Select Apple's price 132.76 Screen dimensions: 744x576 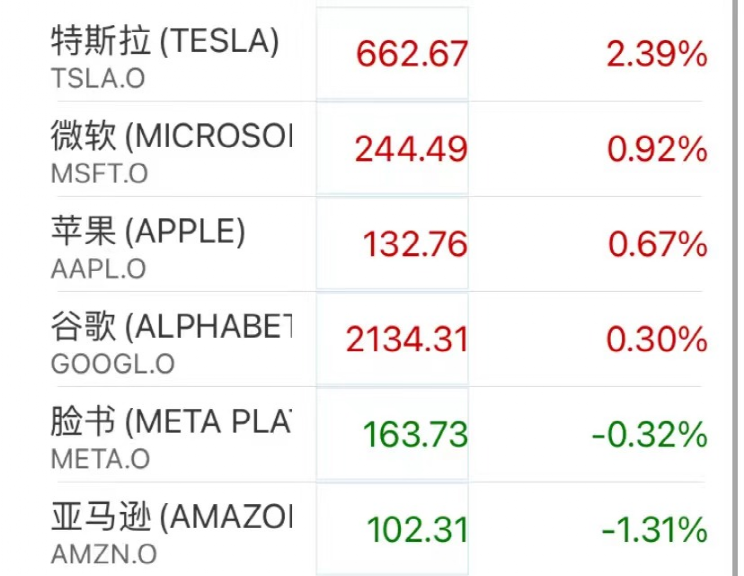(x=414, y=243)
